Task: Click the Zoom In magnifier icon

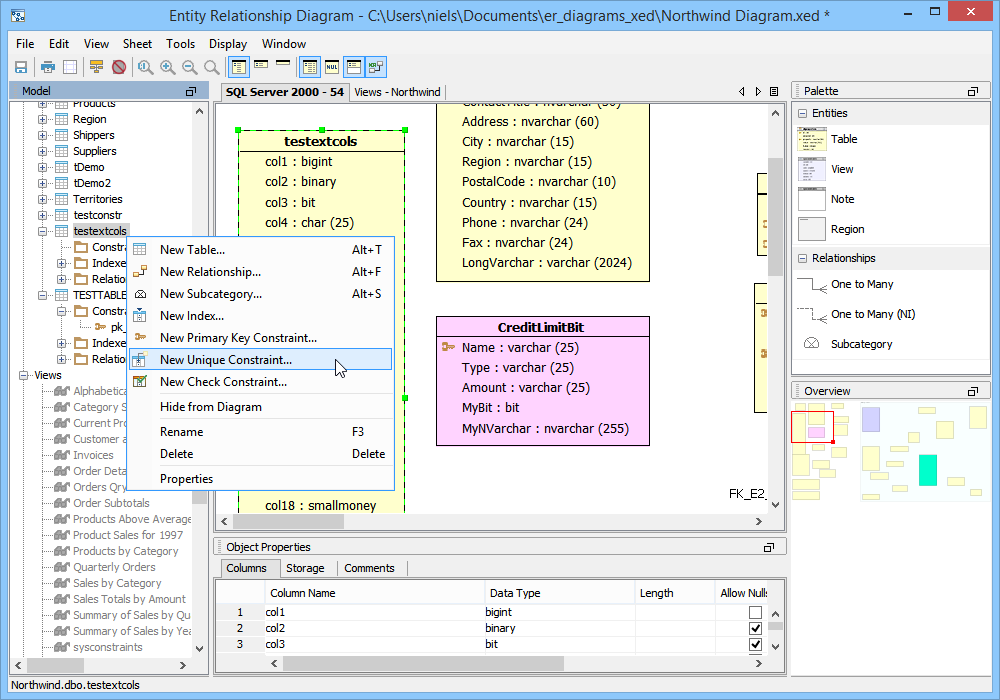Action: (x=167, y=67)
